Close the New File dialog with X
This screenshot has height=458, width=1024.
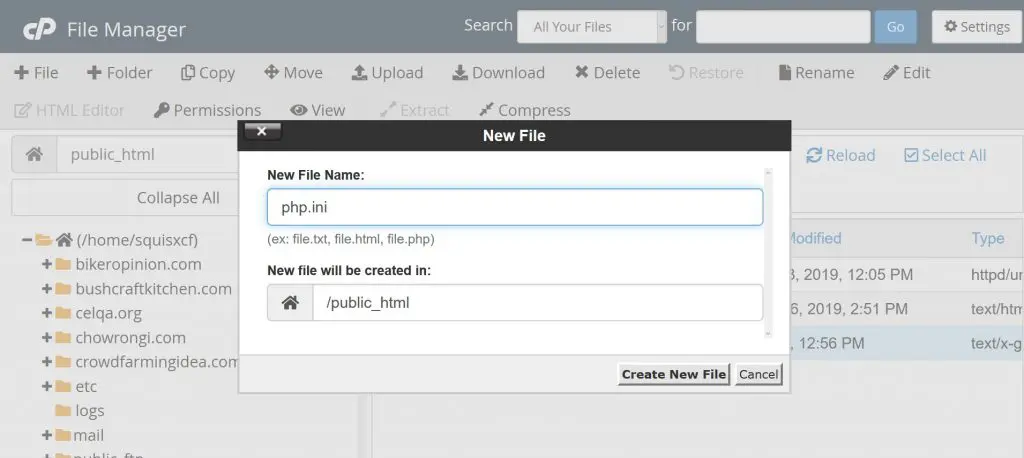click(262, 132)
